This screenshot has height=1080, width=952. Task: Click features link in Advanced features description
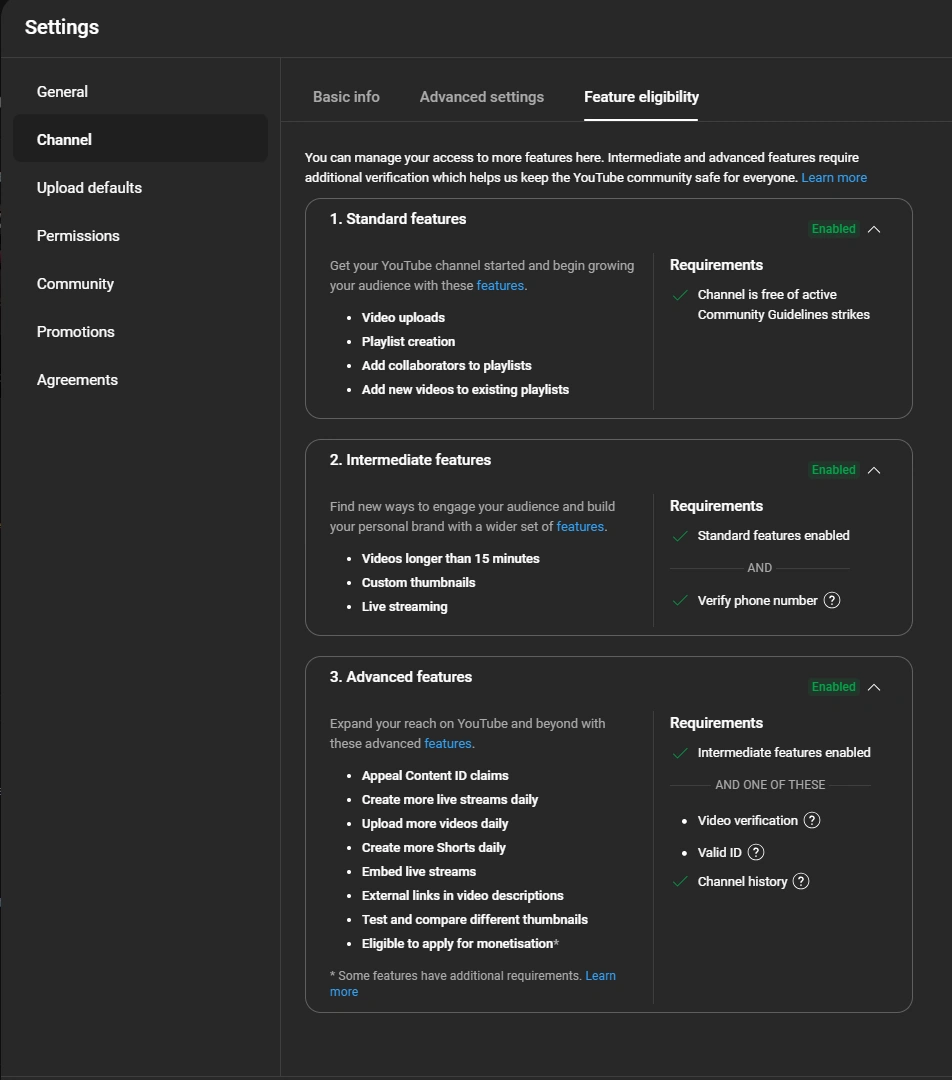tap(448, 744)
